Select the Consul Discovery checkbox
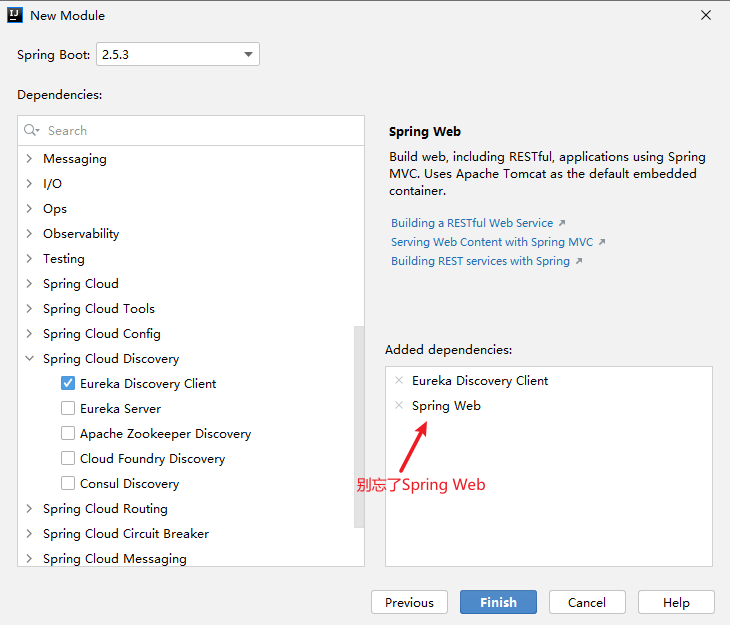The width and height of the screenshot is (730, 625). 68,483
